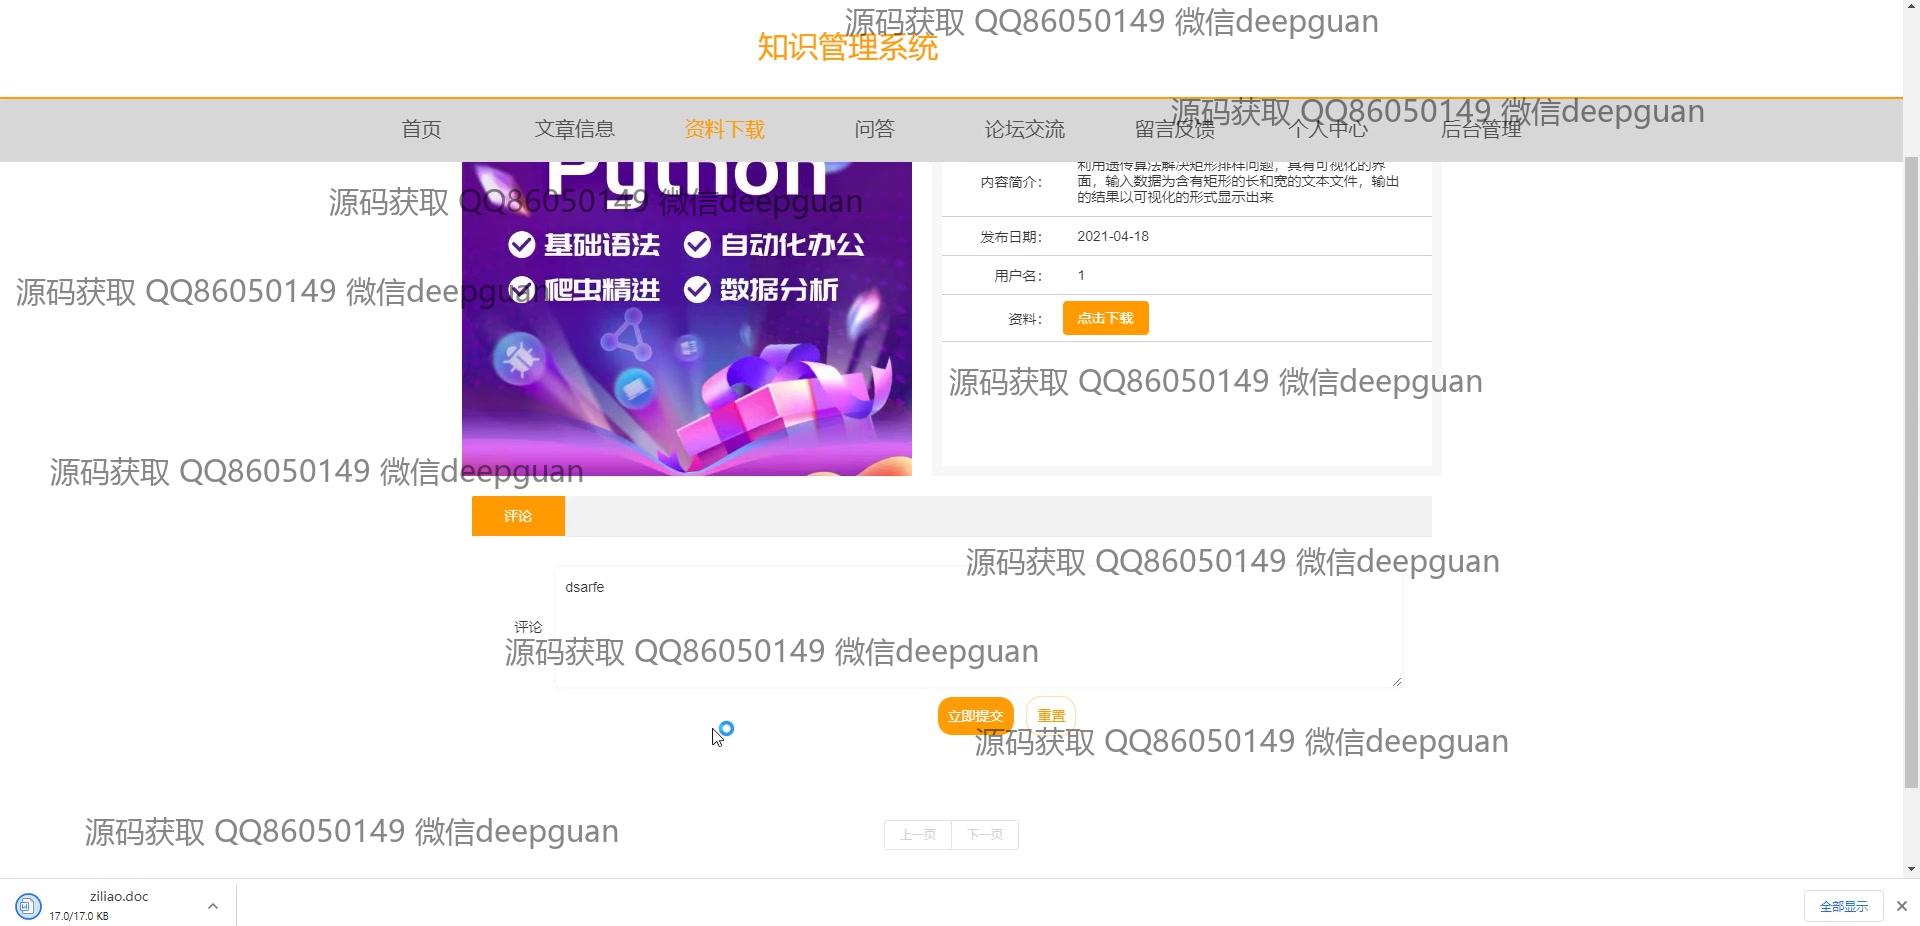Screen dimensions: 1920x926
Task: Go to the 问答 page
Action: tap(874, 129)
